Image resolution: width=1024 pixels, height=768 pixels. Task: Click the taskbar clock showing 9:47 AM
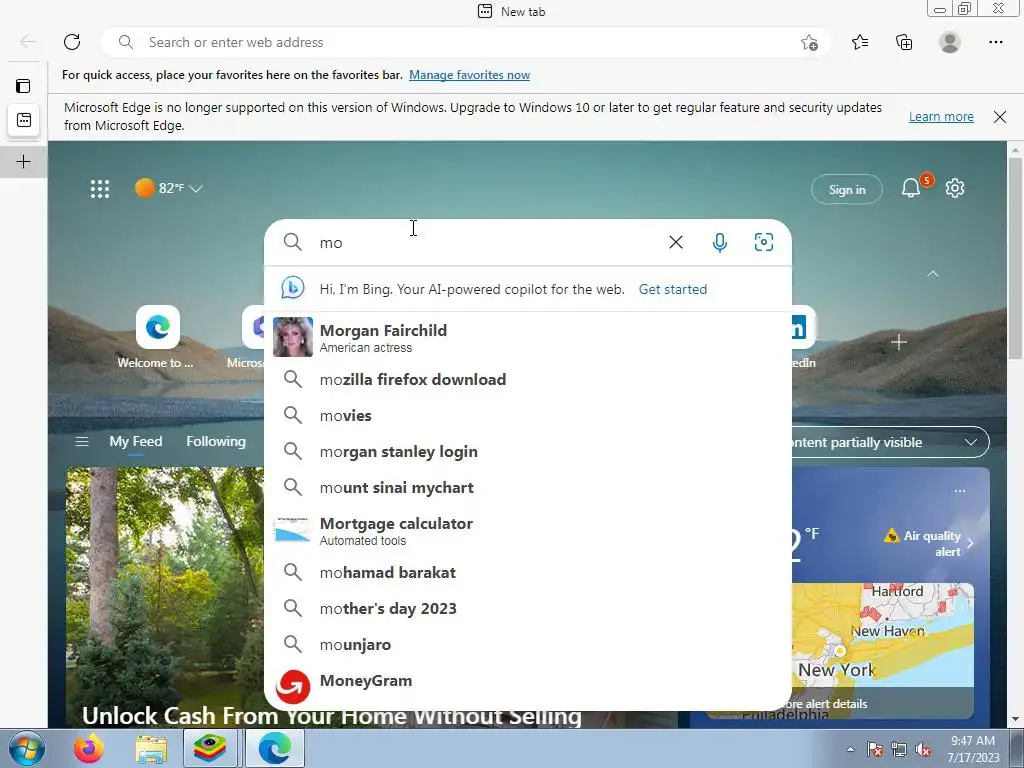click(973, 749)
